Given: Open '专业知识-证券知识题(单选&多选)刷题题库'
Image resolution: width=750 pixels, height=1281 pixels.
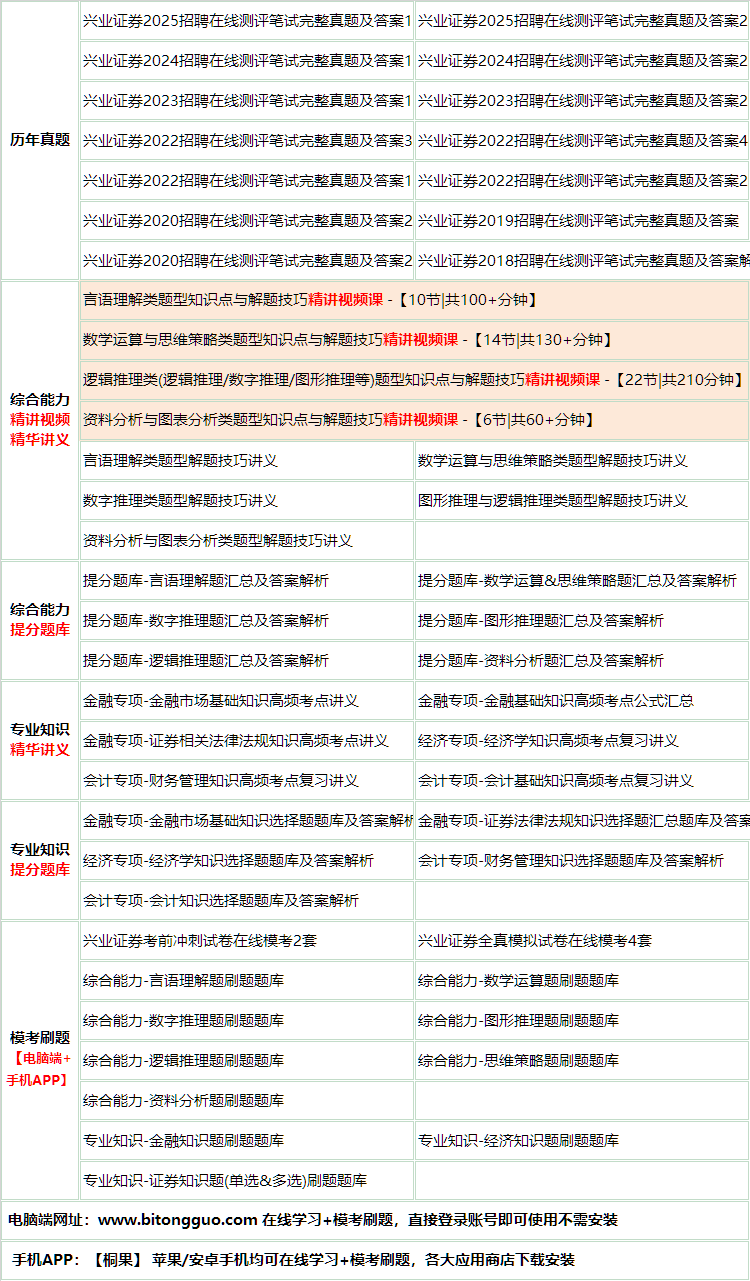Looking at the screenshot, I should [x=247, y=1181].
